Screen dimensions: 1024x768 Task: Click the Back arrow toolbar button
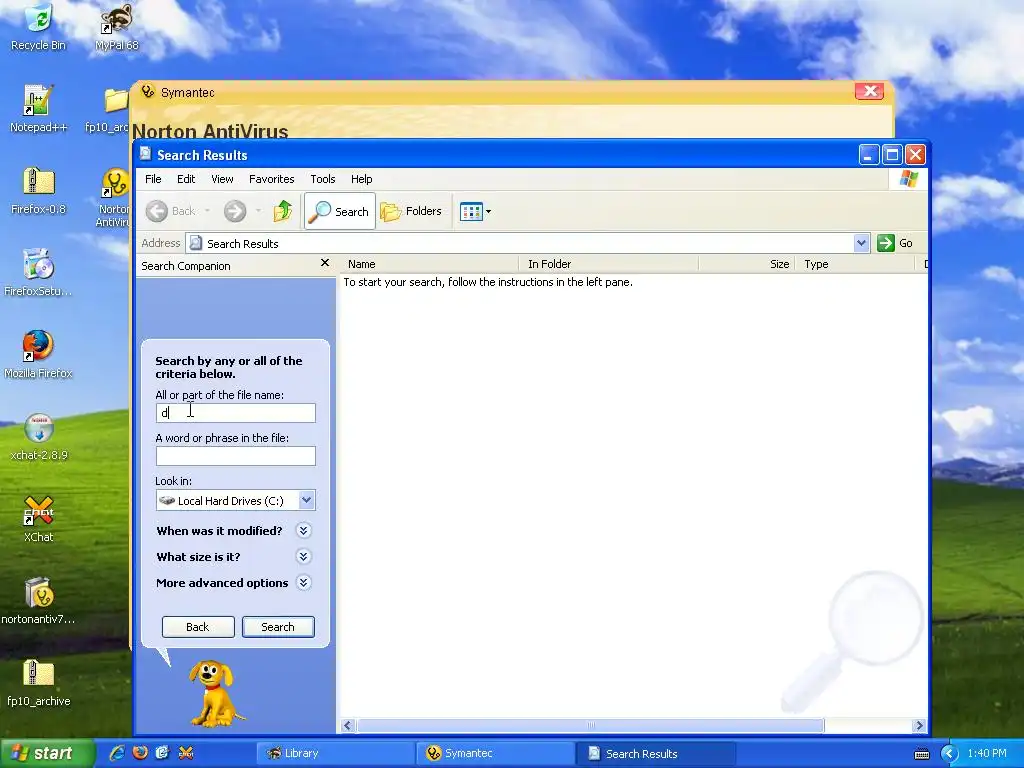[170, 211]
